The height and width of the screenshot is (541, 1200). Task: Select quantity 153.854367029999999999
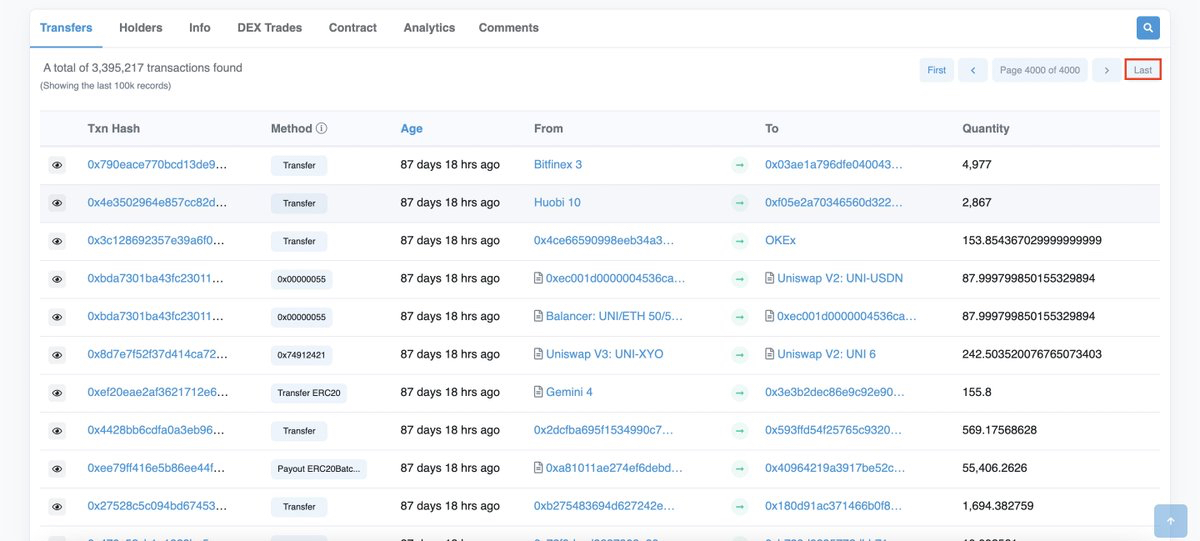coord(1032,241)
